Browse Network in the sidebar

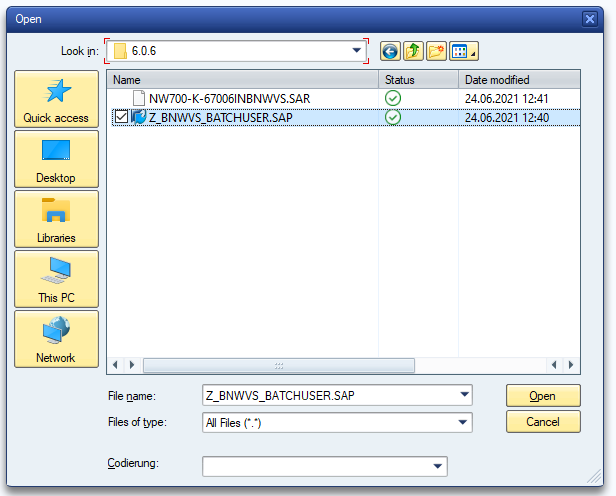coord(56,340)
